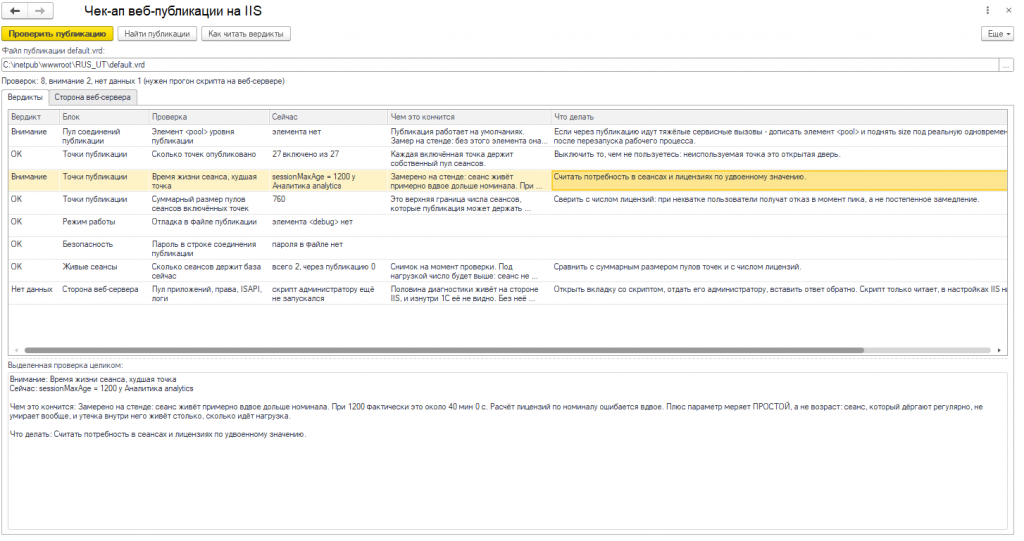
Task: Select 'Выключить то, чем не пользуетесь' cell
Action: click(x=779, y=158)
